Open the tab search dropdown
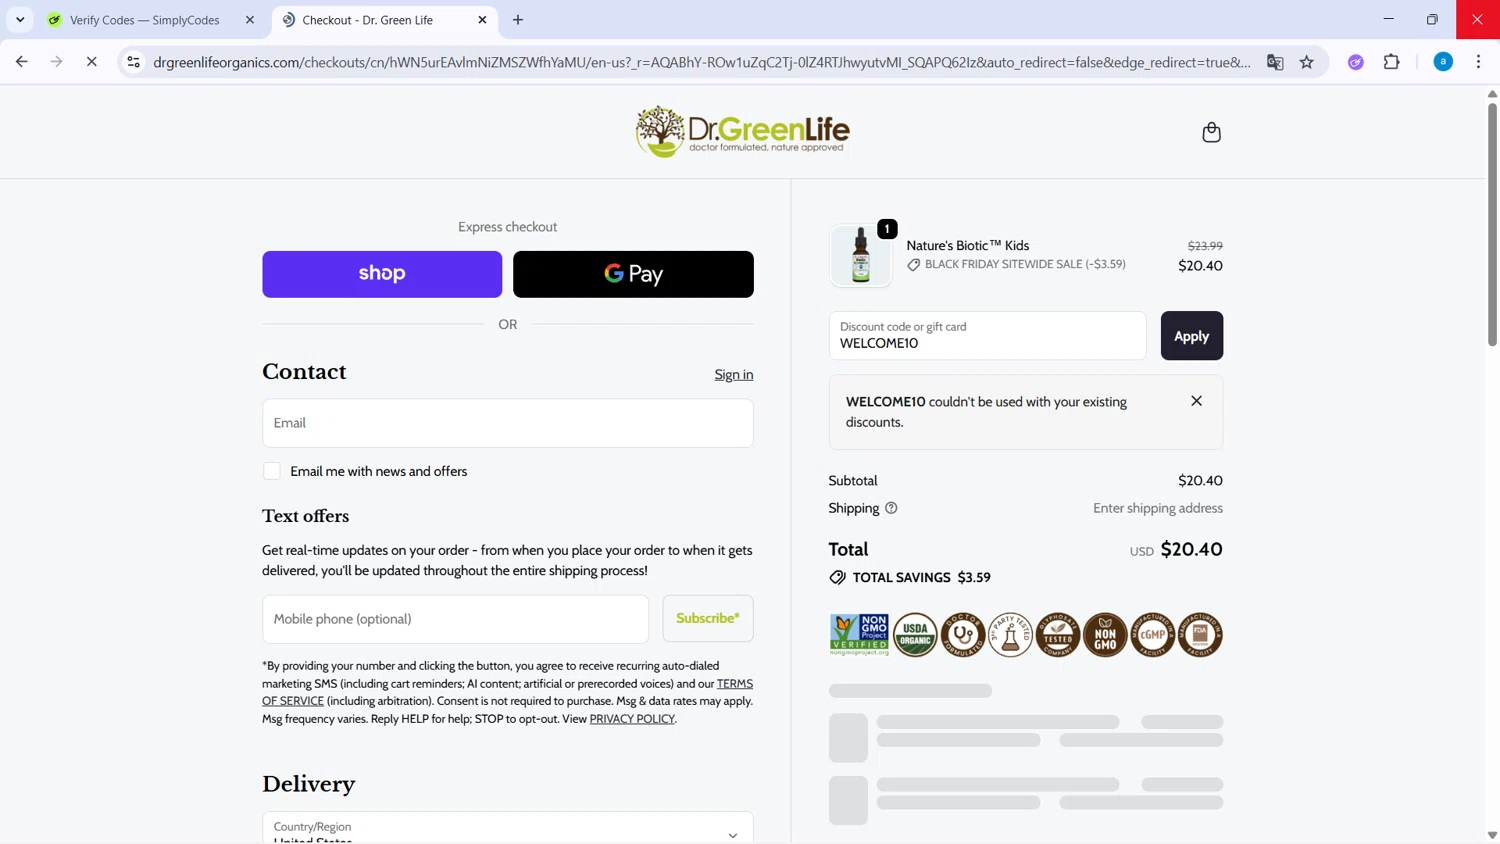 [x=20, y=20]
